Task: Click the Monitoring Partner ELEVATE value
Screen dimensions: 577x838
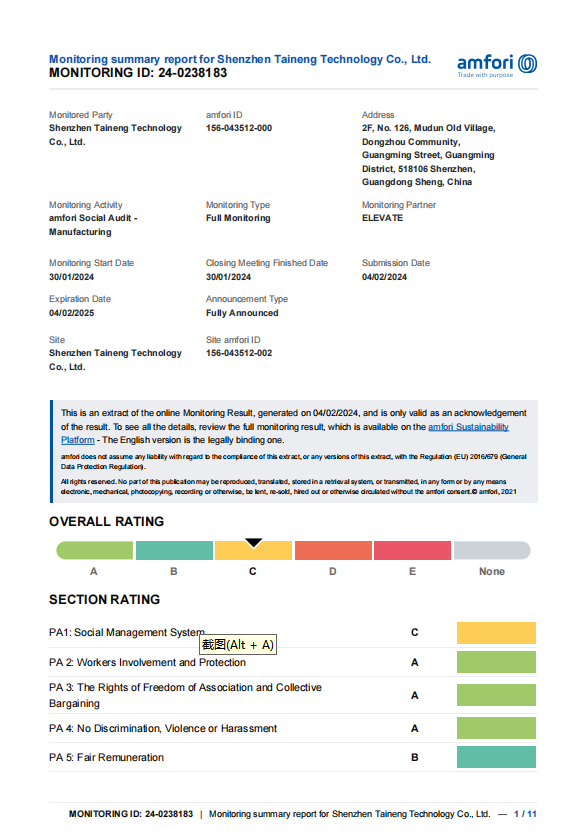Action: pyautogui.click(x=383, y=218)
